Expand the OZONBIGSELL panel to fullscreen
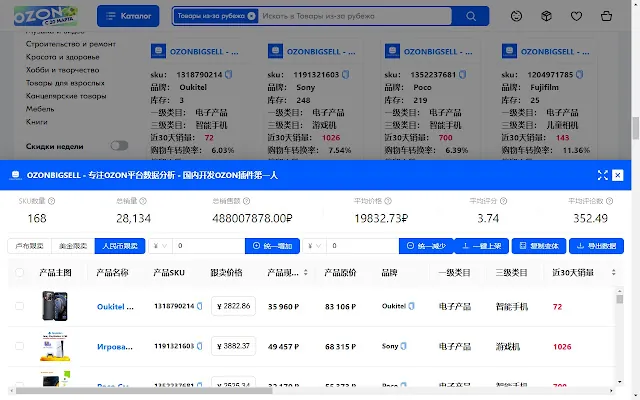This screenshot has width=640, height=400. coord(602,175)
